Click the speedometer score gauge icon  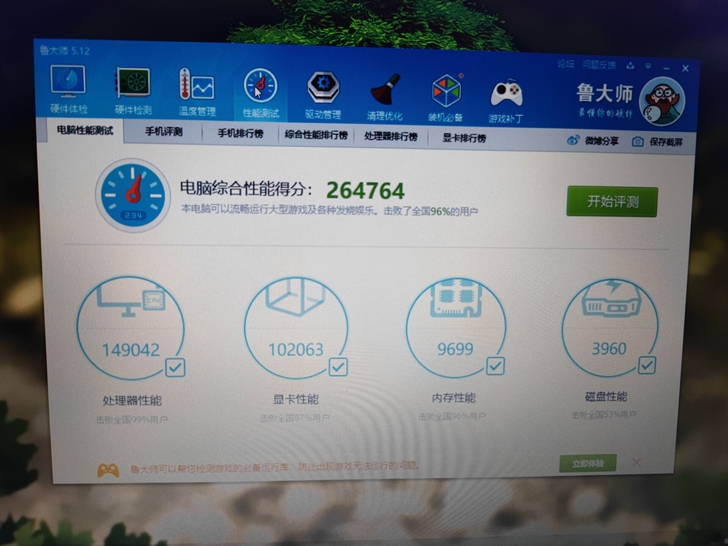[133, 195]
